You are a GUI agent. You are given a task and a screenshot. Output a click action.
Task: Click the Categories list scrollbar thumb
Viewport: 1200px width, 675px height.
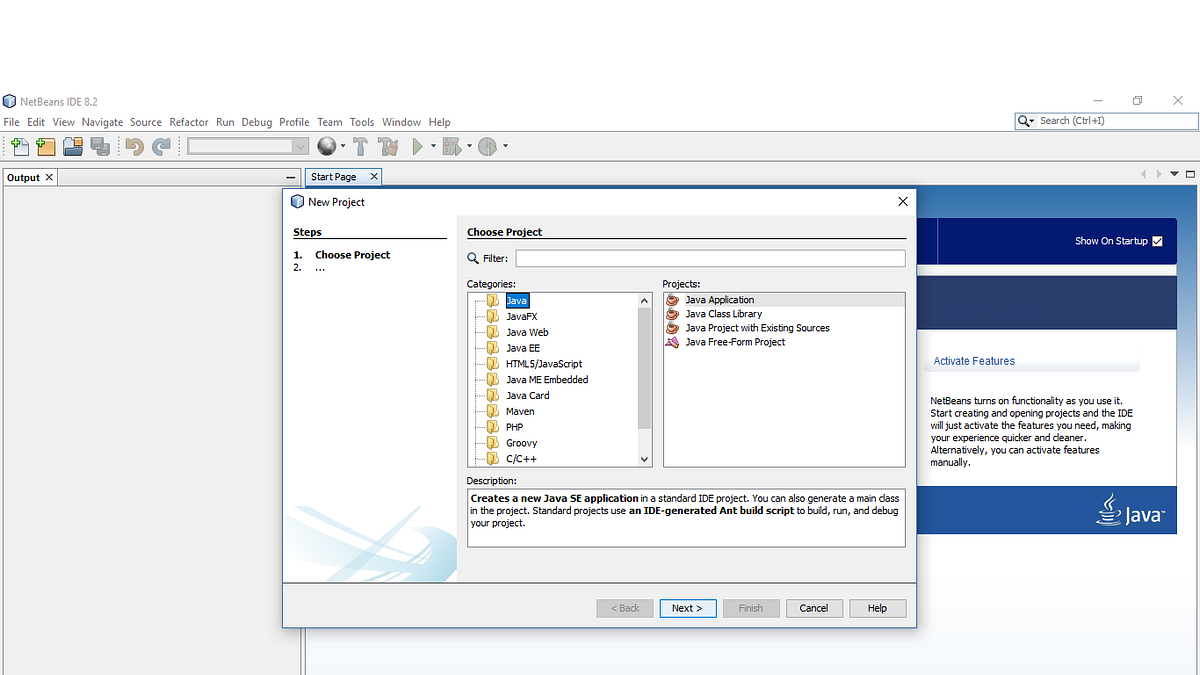(644, 368)
